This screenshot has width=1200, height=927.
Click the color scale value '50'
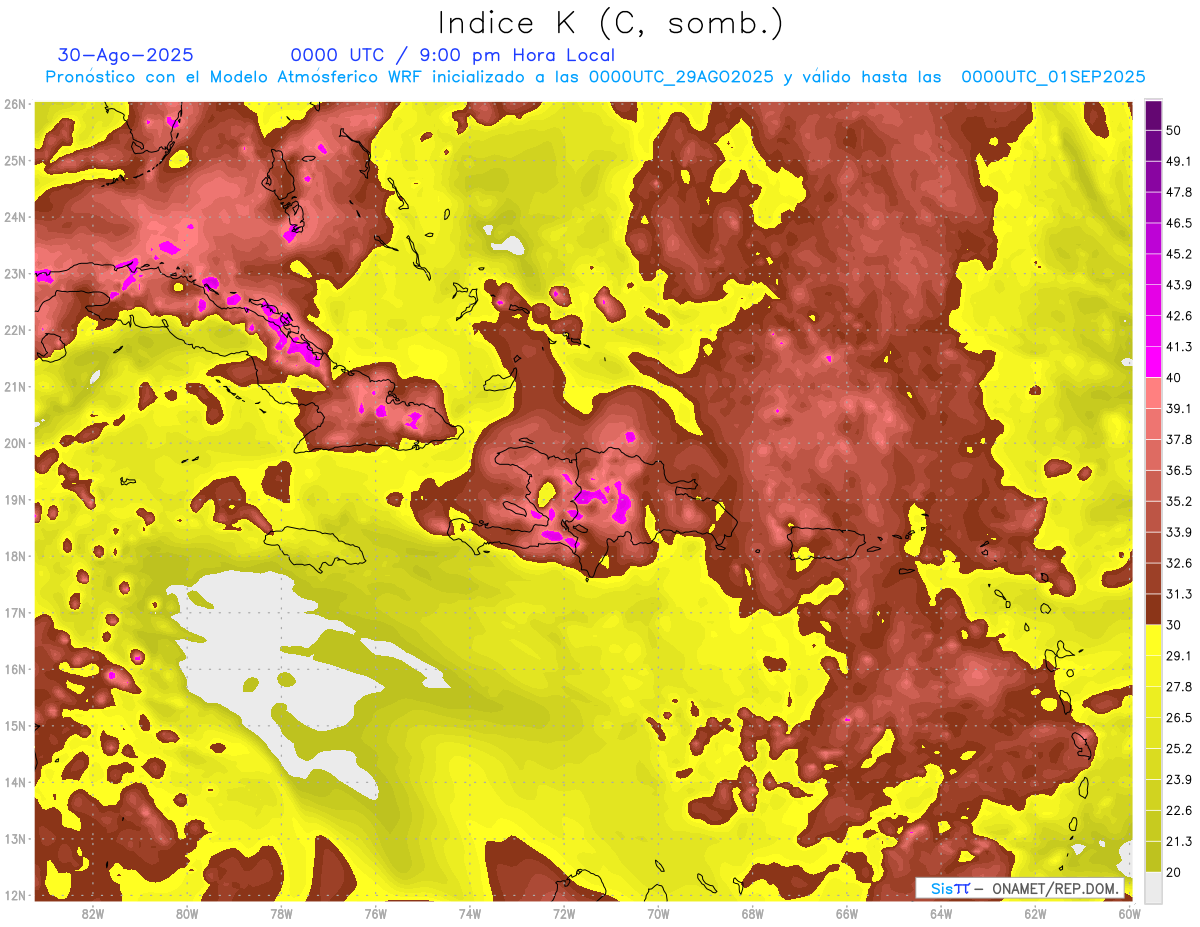click(1174, 131)
